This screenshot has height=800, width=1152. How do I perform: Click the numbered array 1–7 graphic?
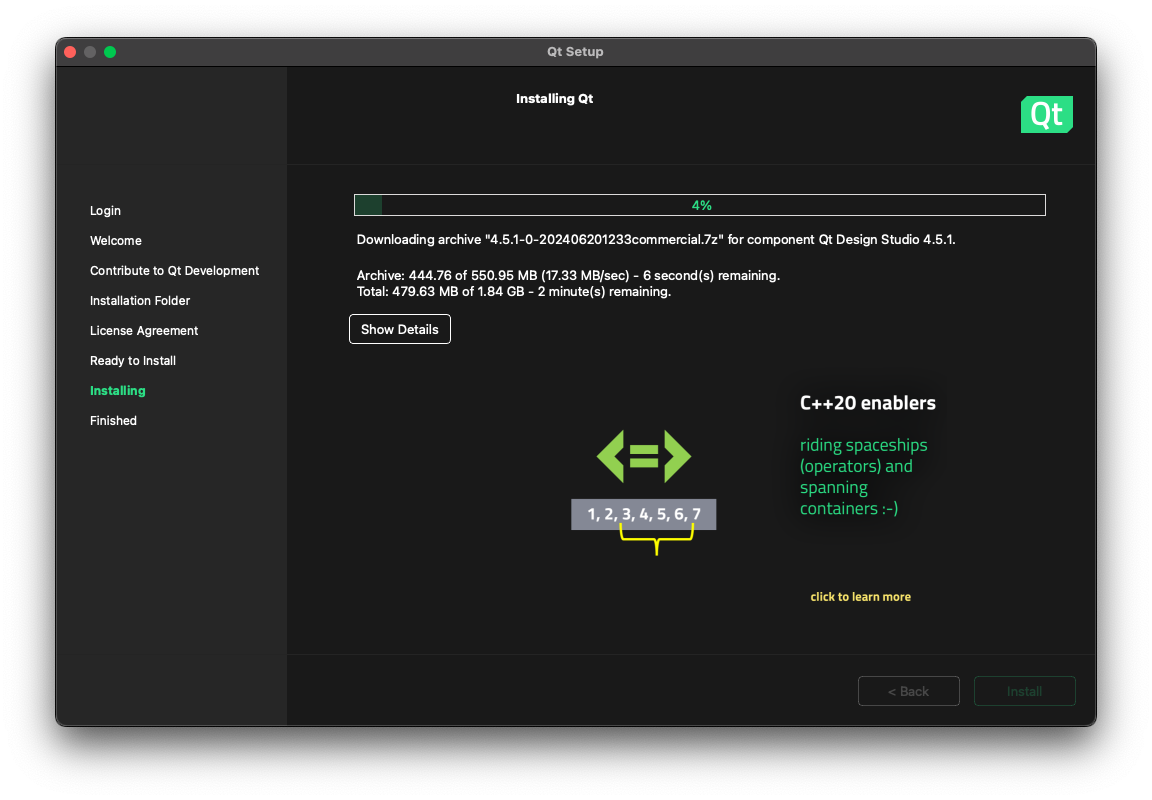tap(644, 514)
